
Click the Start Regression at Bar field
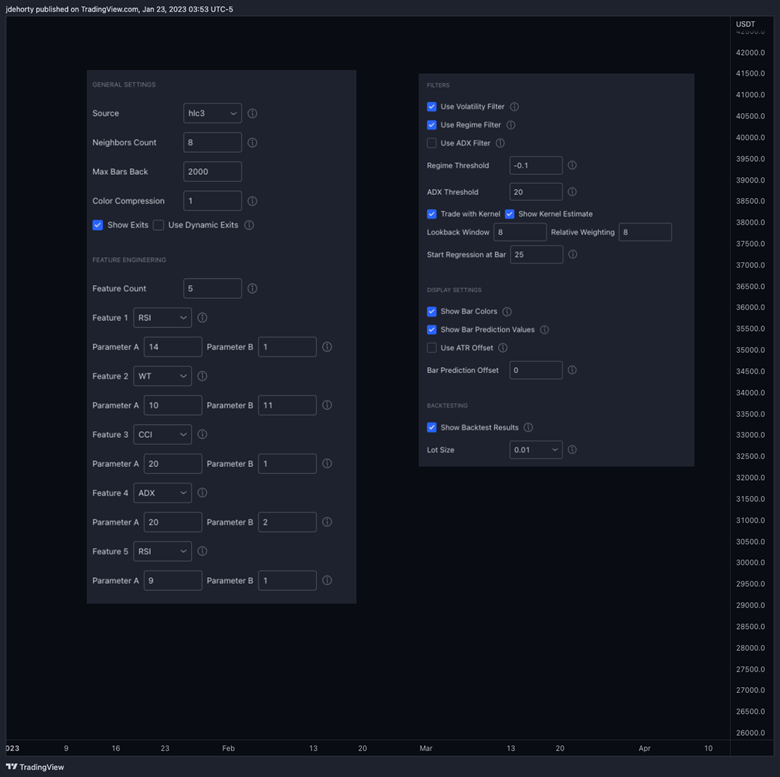pyautogui.click(x=535, y=255)
